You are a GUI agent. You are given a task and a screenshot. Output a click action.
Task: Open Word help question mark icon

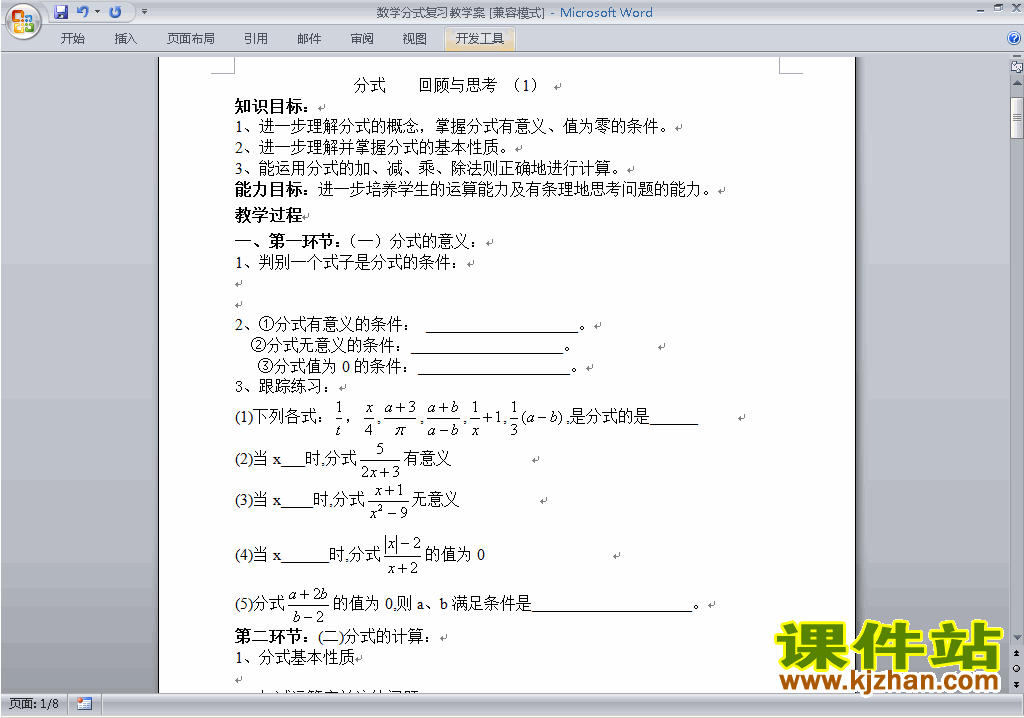coord(1014,39)
